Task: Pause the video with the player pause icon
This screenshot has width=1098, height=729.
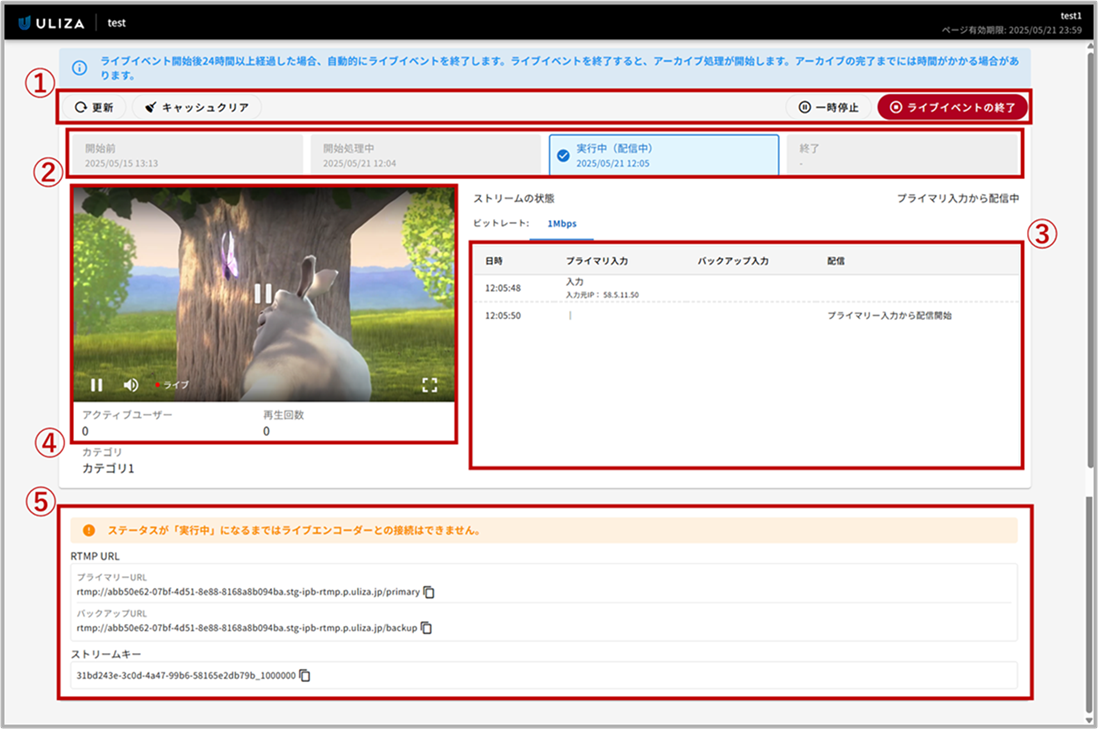Action: (x=97, y=385)
